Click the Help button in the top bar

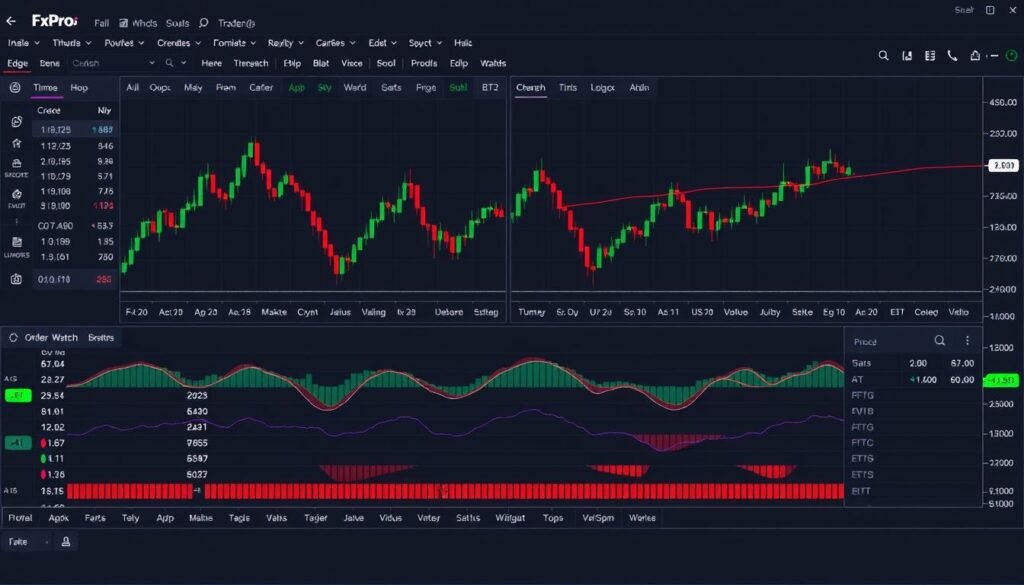coord(291,63)
